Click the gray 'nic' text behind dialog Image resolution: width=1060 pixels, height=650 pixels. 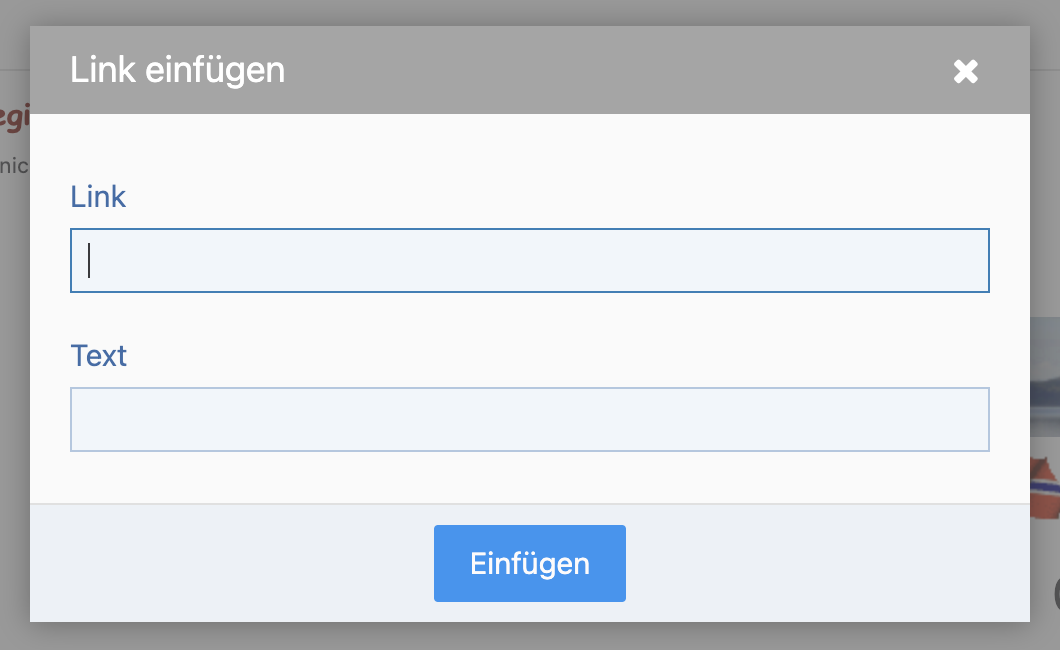tap(14, 166)
